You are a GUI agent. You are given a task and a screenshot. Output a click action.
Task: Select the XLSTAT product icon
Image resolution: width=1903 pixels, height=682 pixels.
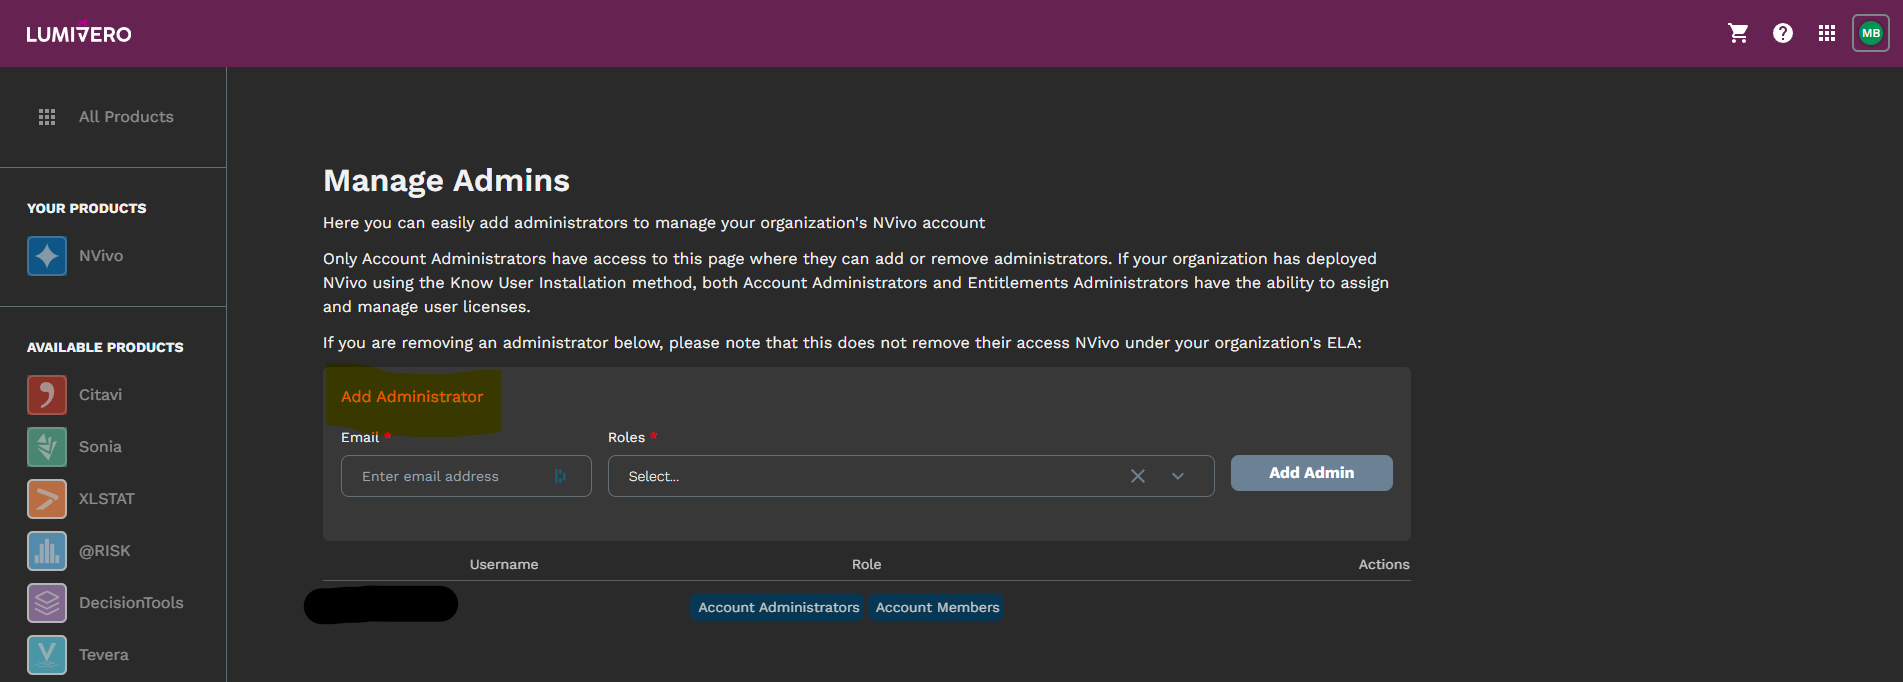[x=47, y=499]
